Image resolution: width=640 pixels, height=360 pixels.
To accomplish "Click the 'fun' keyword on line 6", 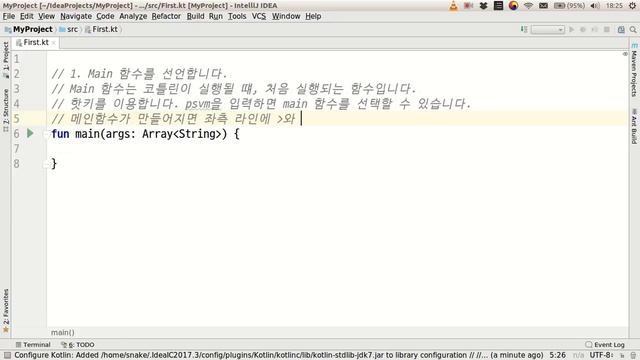I will tap(60, 134).
